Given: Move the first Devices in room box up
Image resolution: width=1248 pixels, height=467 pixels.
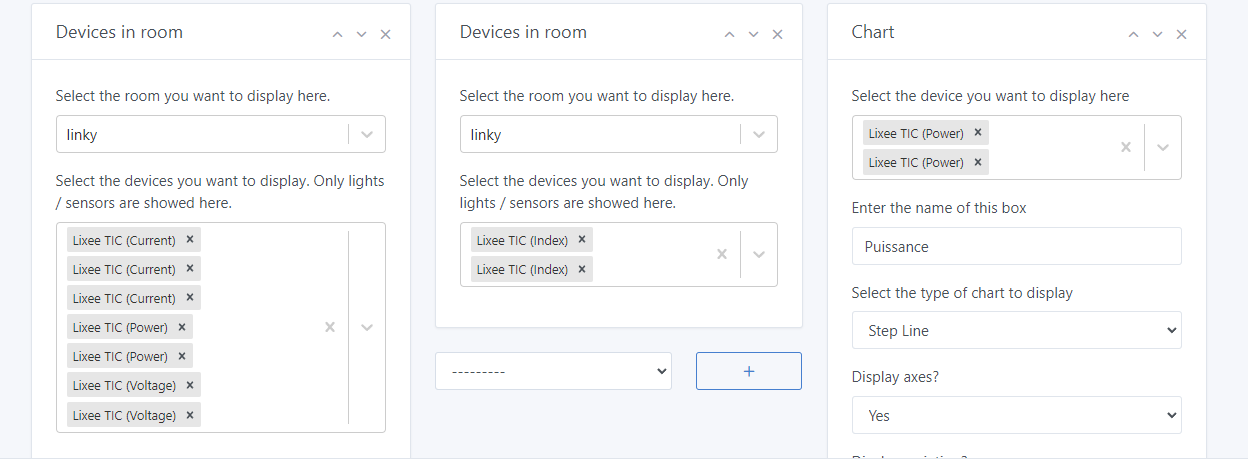Looking at the screenshot, I should 337,34.
